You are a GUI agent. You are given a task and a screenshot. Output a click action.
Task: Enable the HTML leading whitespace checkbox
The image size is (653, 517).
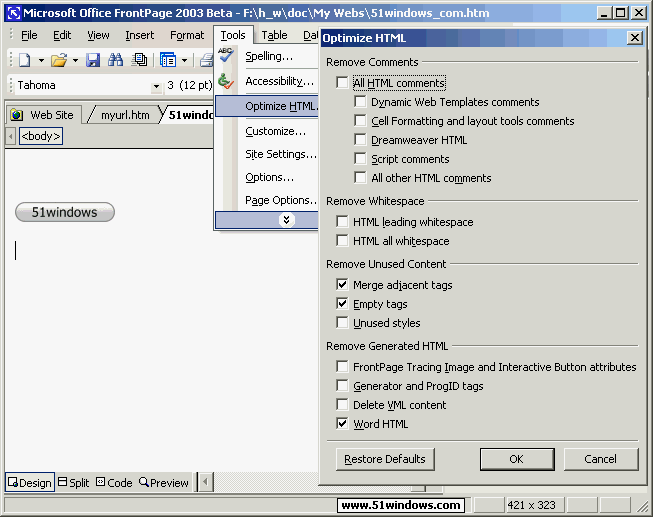point(343,222)
